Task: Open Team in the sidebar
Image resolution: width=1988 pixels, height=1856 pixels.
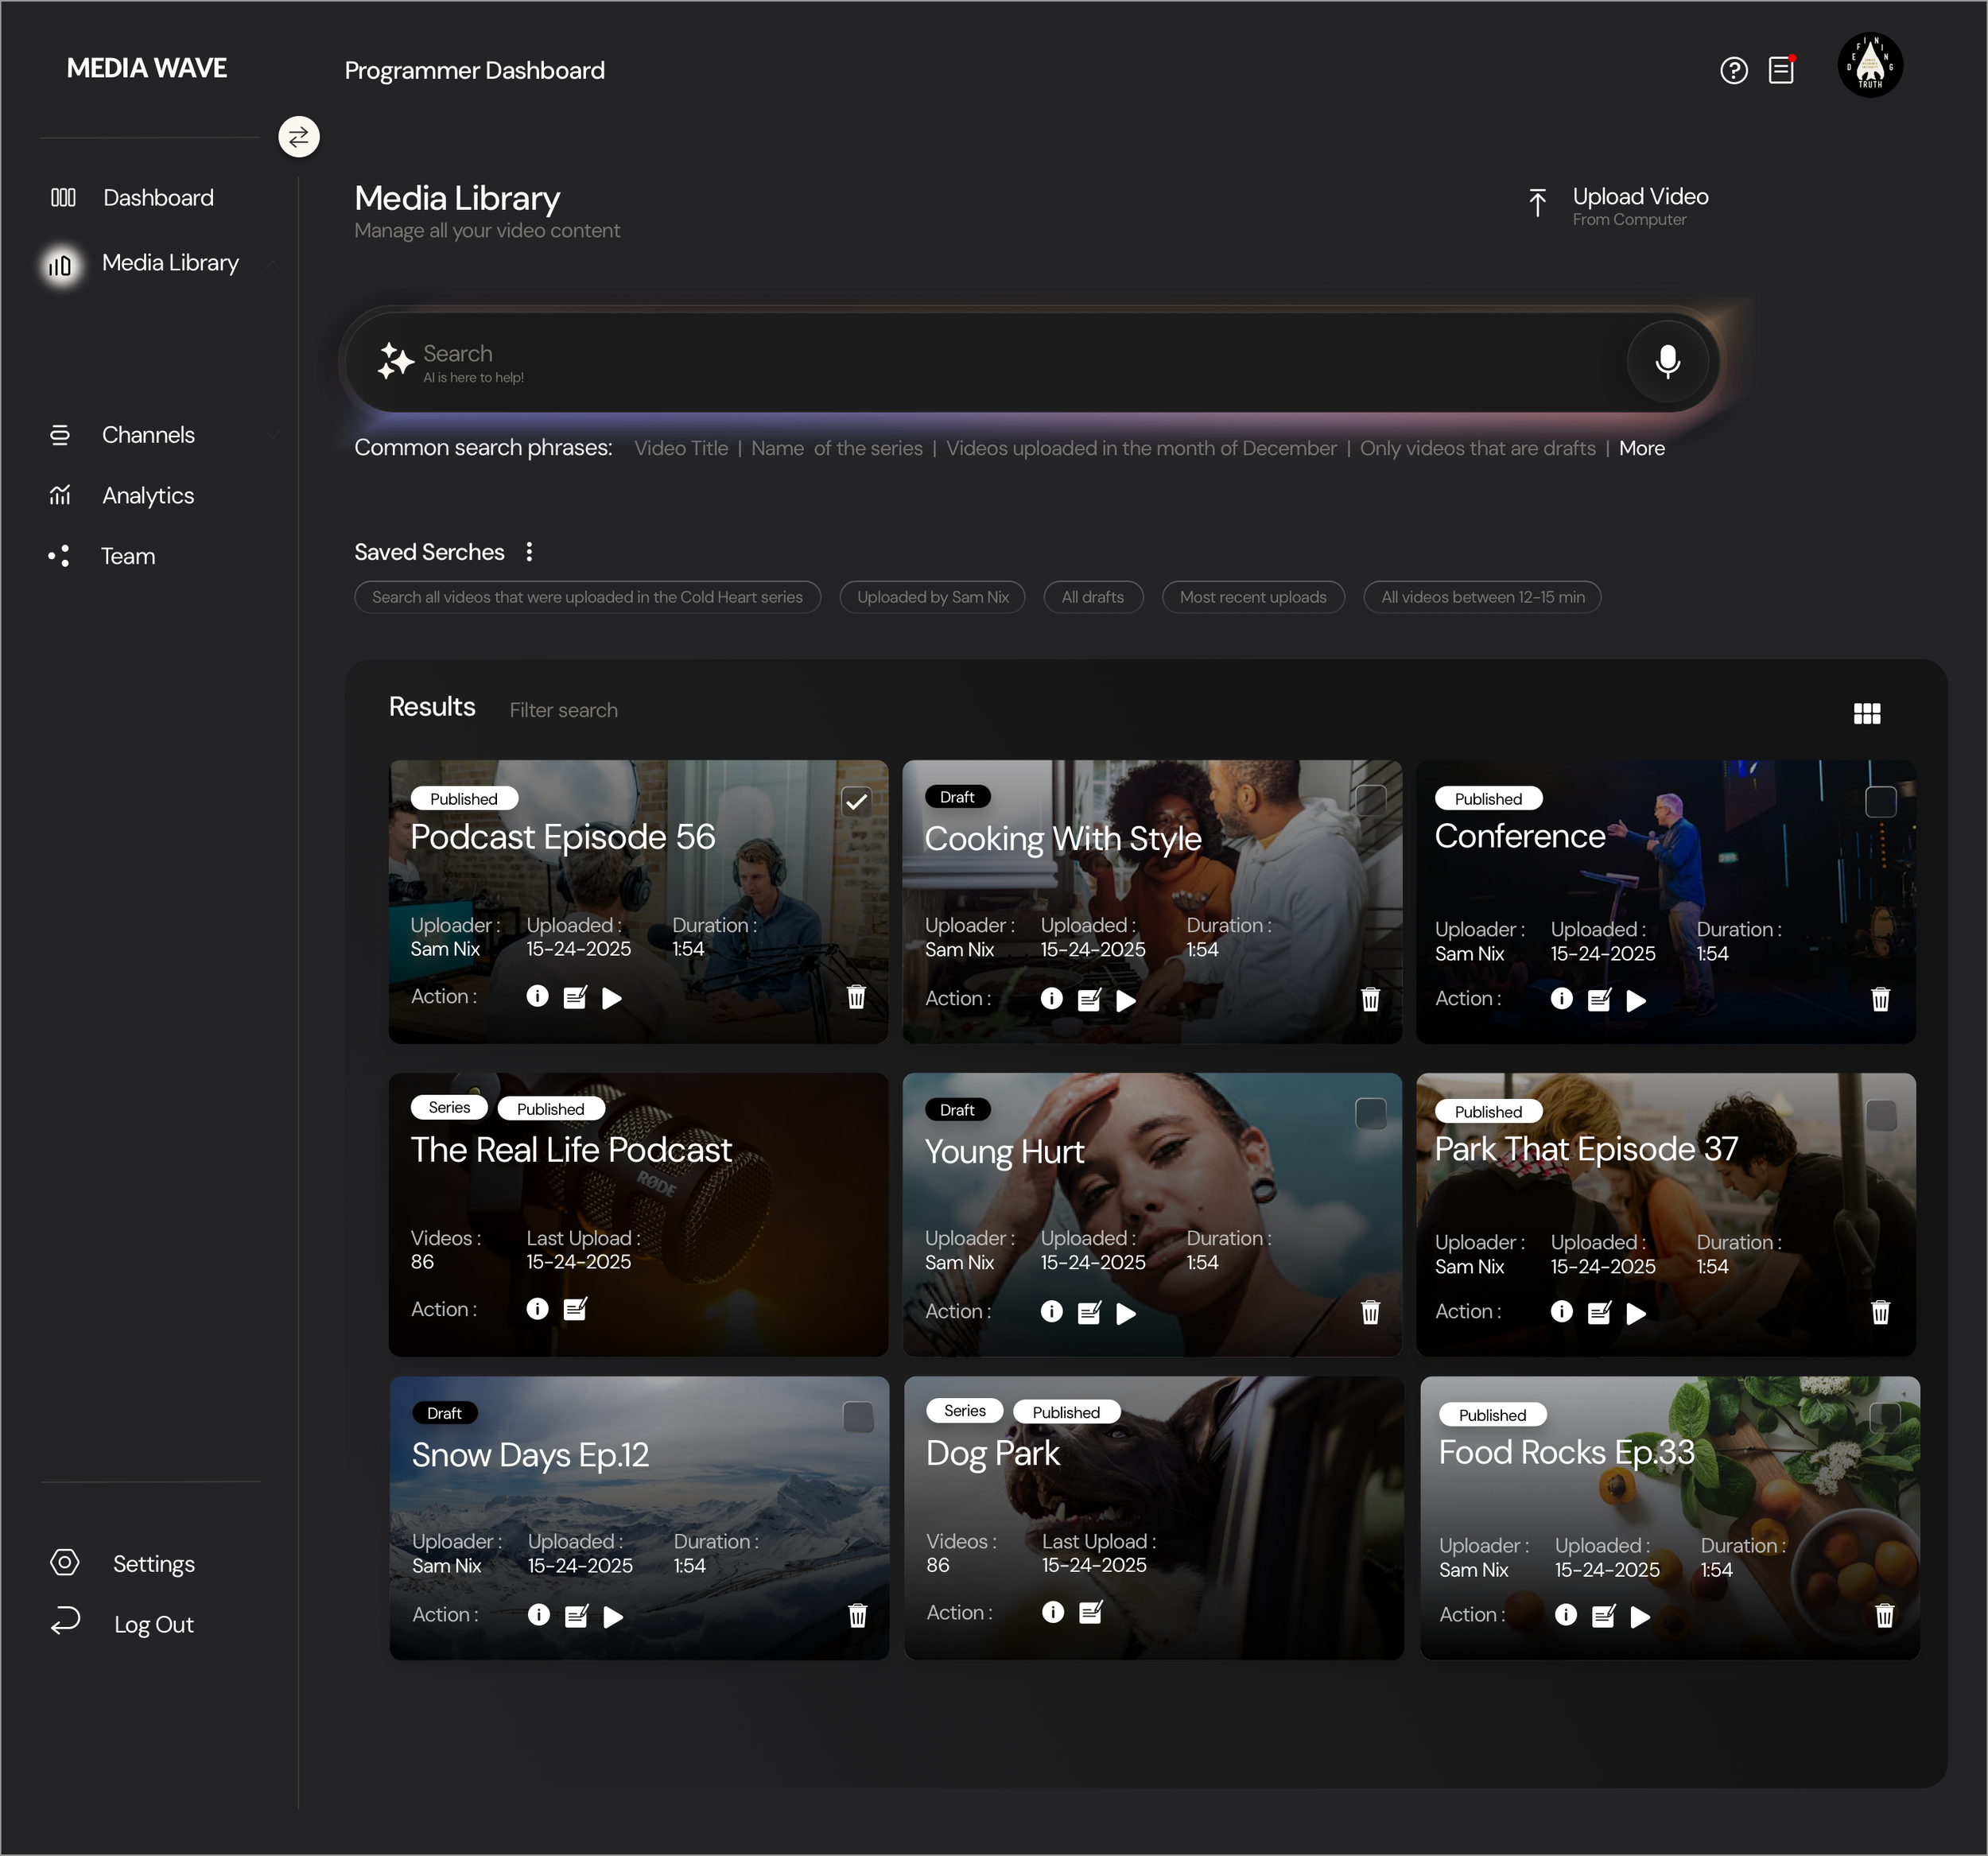Action: point(102,556)
